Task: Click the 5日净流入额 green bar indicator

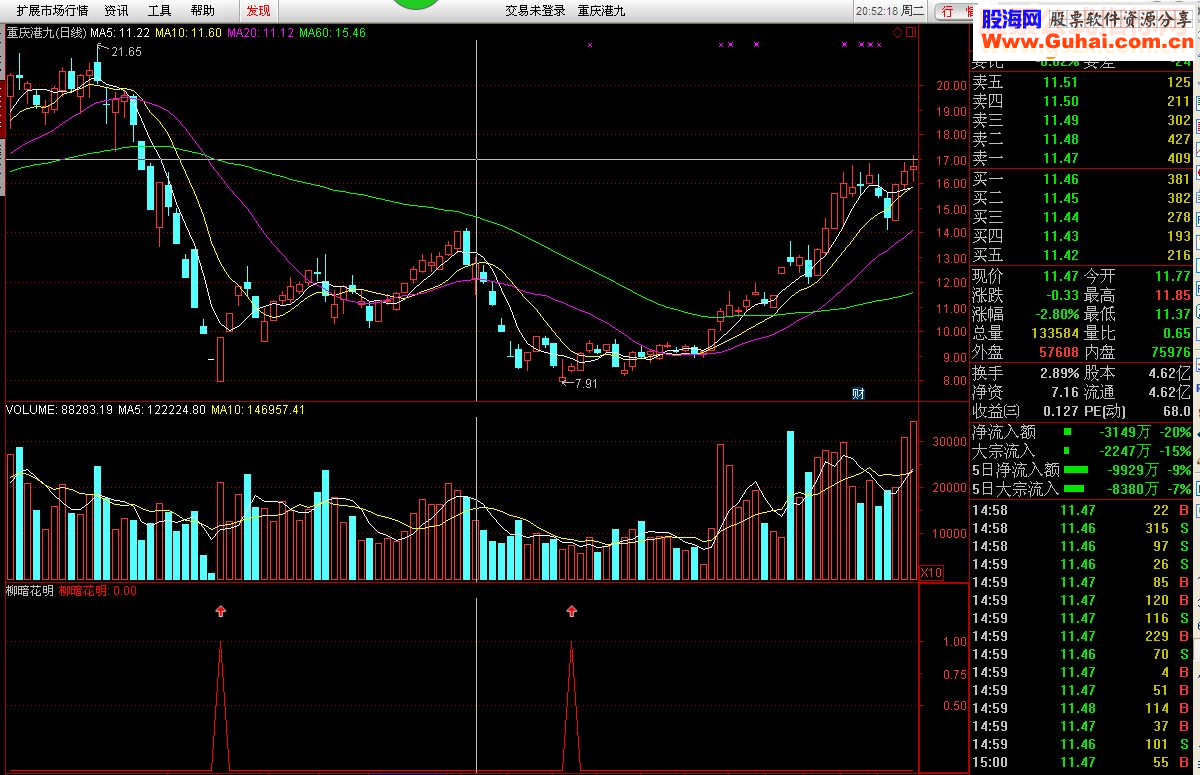Action: click(1076, 469)
